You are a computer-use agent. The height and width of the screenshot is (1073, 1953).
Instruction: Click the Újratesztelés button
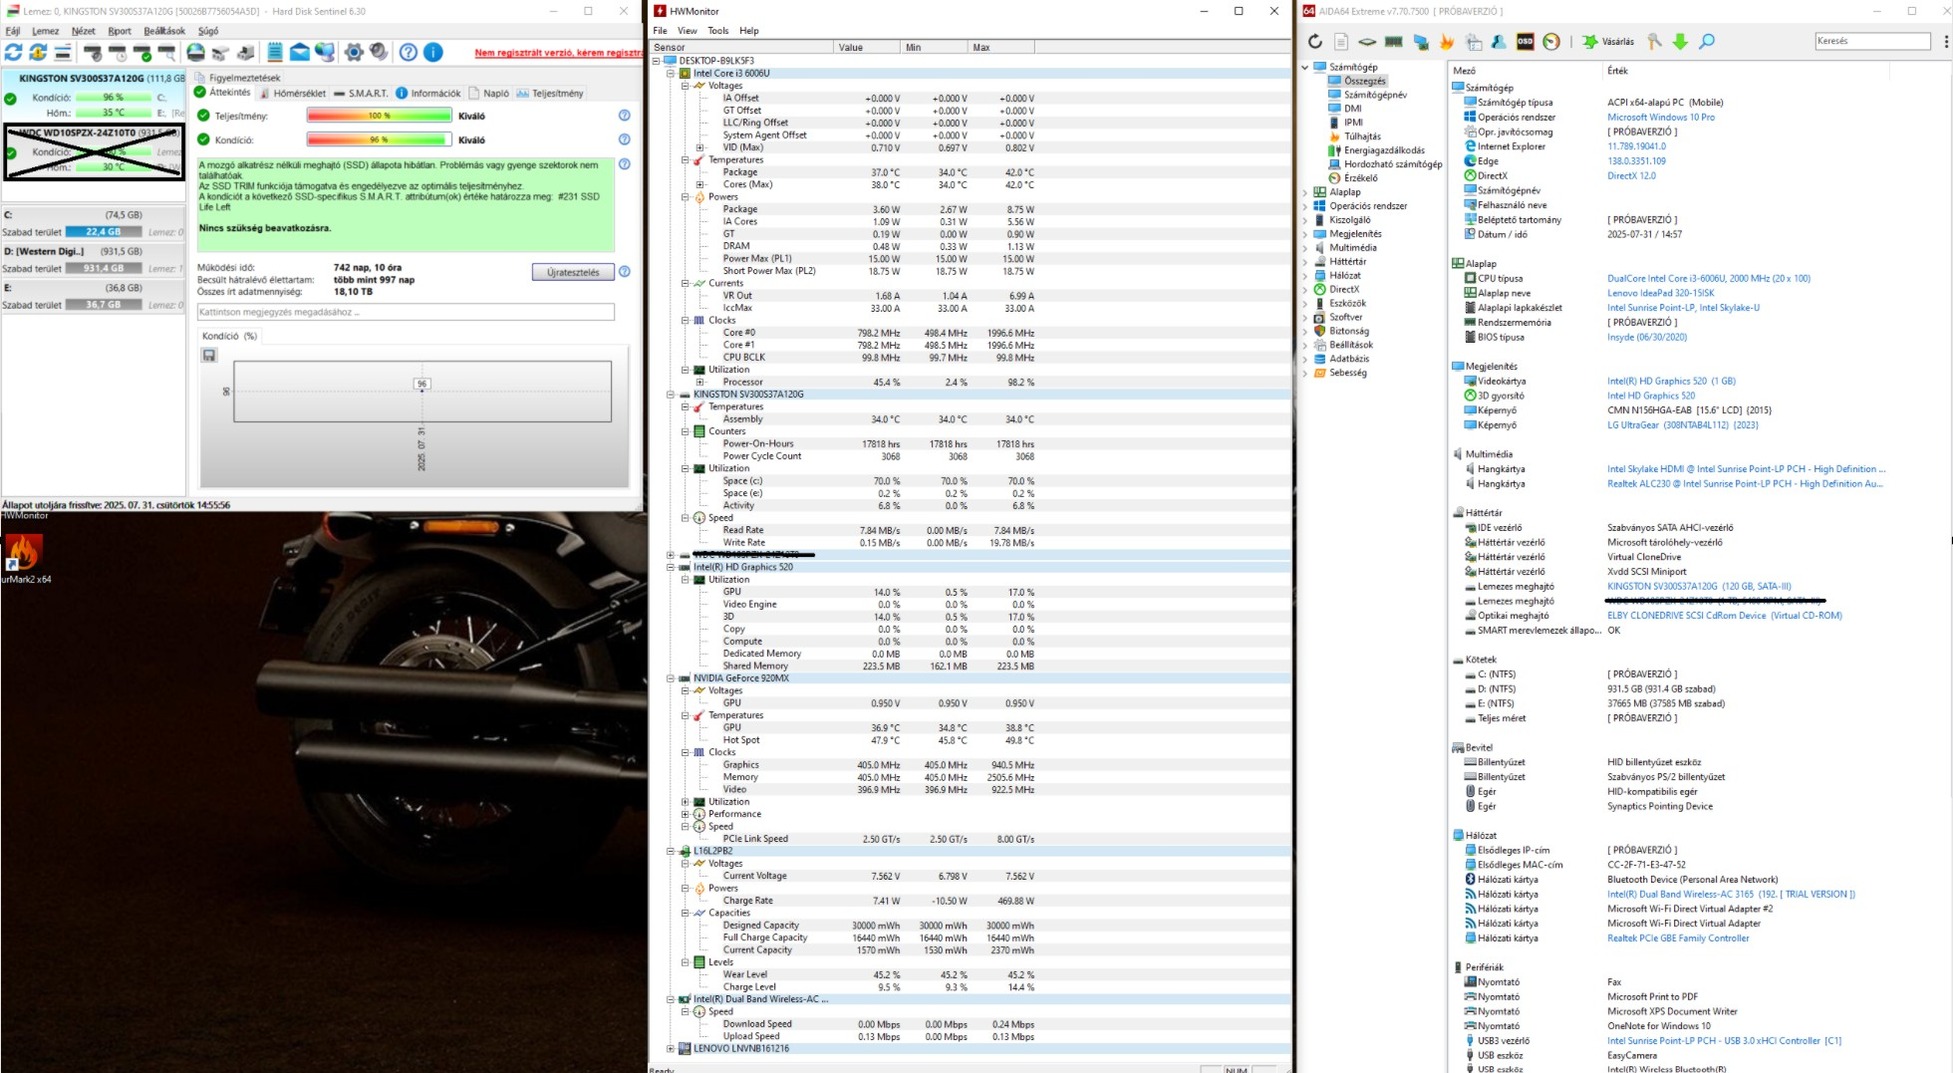coord(573,272)
